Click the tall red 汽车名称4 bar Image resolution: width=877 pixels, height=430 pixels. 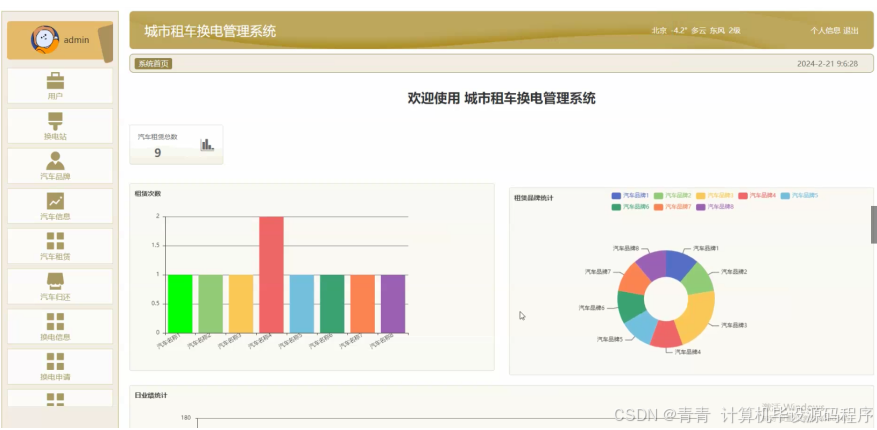[271, 275]
